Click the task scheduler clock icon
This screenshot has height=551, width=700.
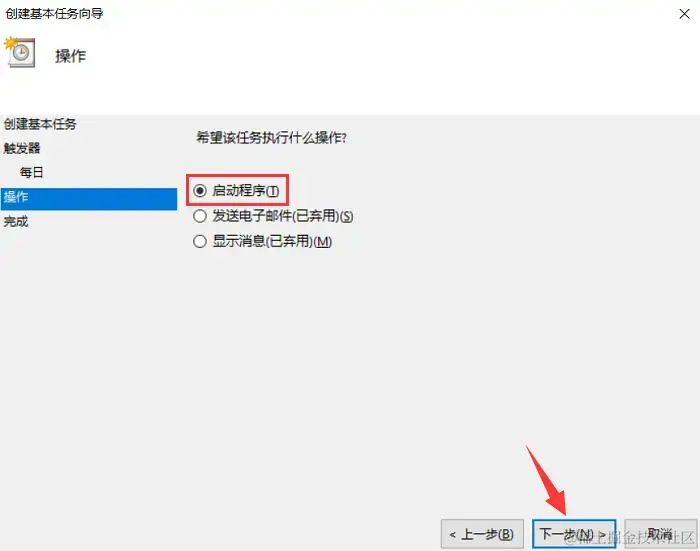[19, 53]
